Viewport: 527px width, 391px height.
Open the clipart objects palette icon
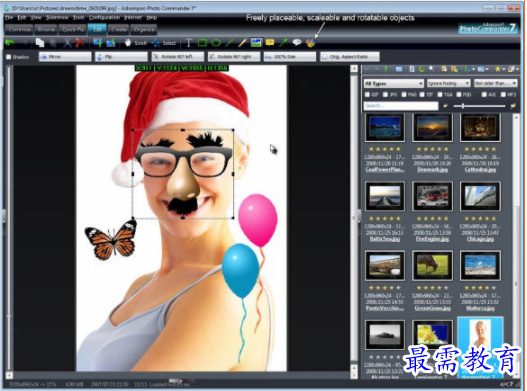click(311, 43)
